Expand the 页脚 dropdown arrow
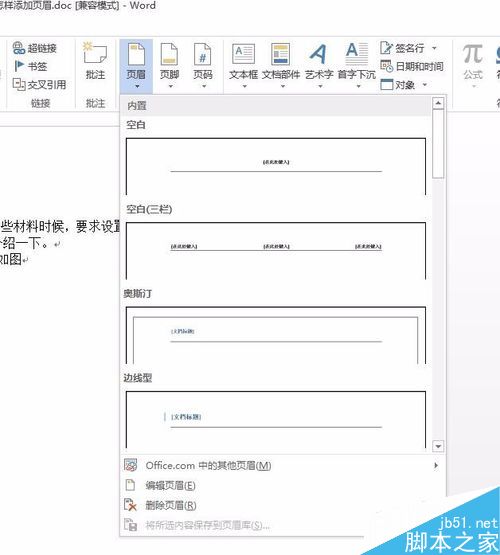The height and width of the screenshot is (555, 500). pos(170,86)
